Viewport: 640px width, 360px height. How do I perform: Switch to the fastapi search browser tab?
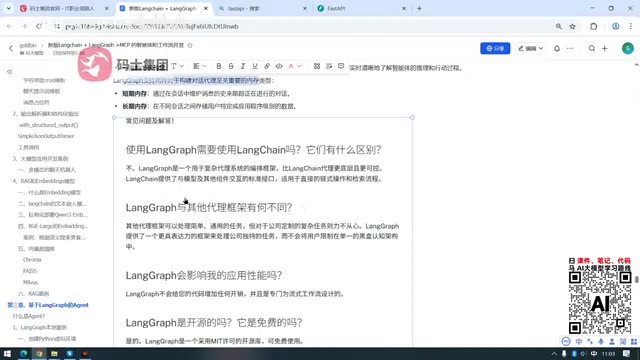point(263,8)
